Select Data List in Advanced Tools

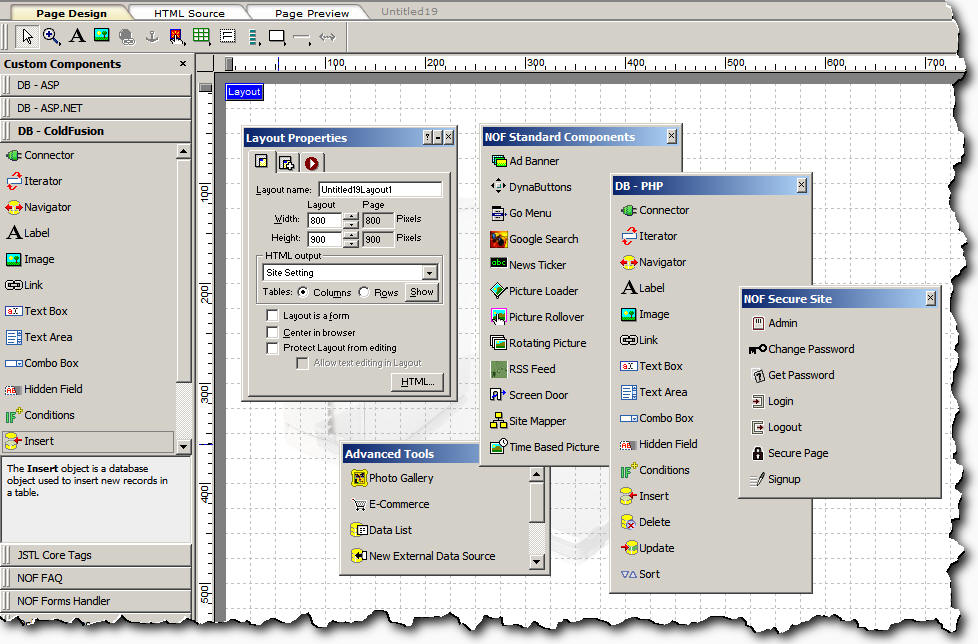coord(381,530)
